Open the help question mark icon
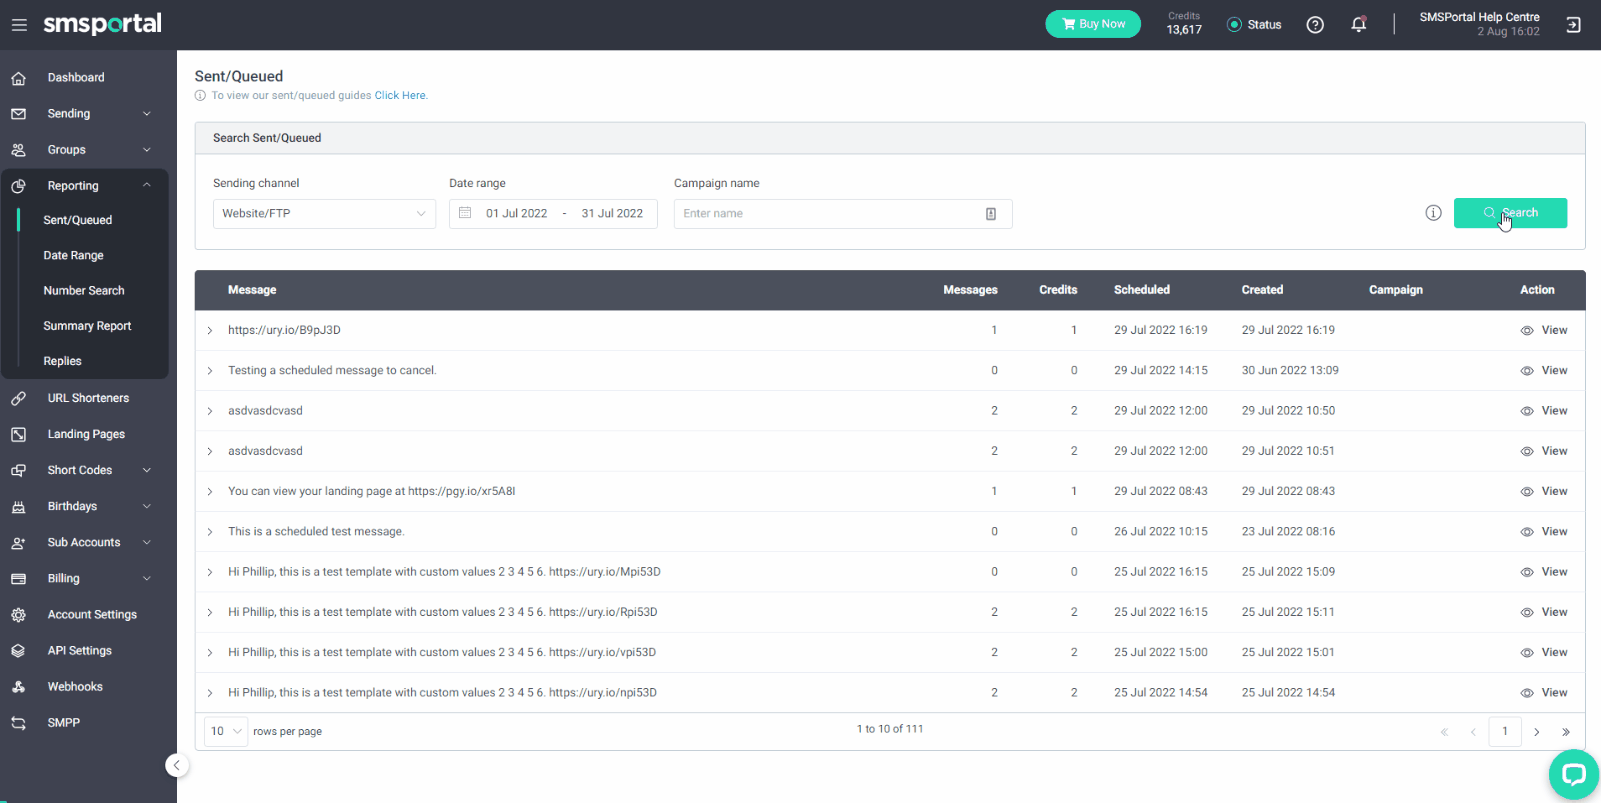 click(1315, 25)
